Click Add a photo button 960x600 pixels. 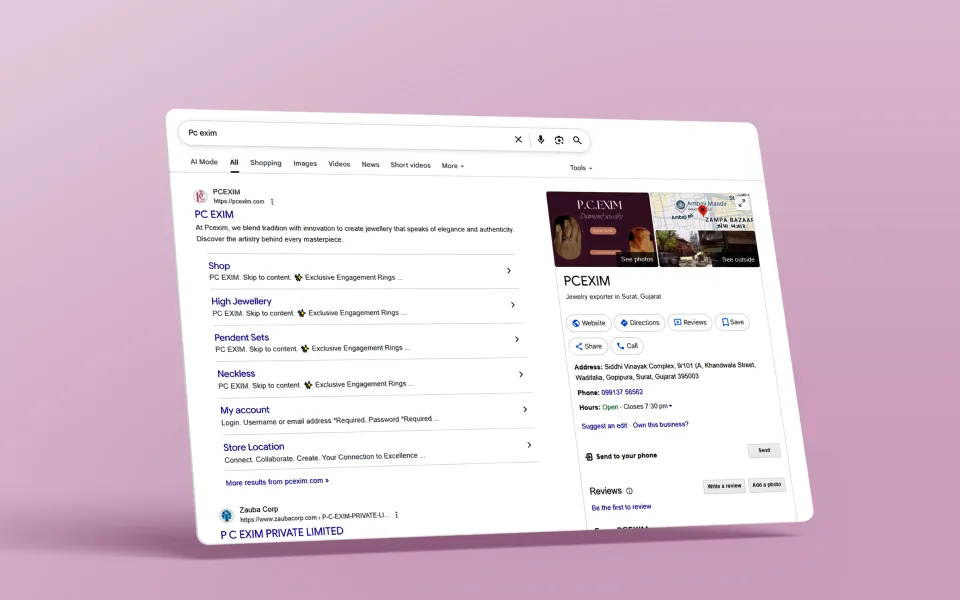click(767, 485)
